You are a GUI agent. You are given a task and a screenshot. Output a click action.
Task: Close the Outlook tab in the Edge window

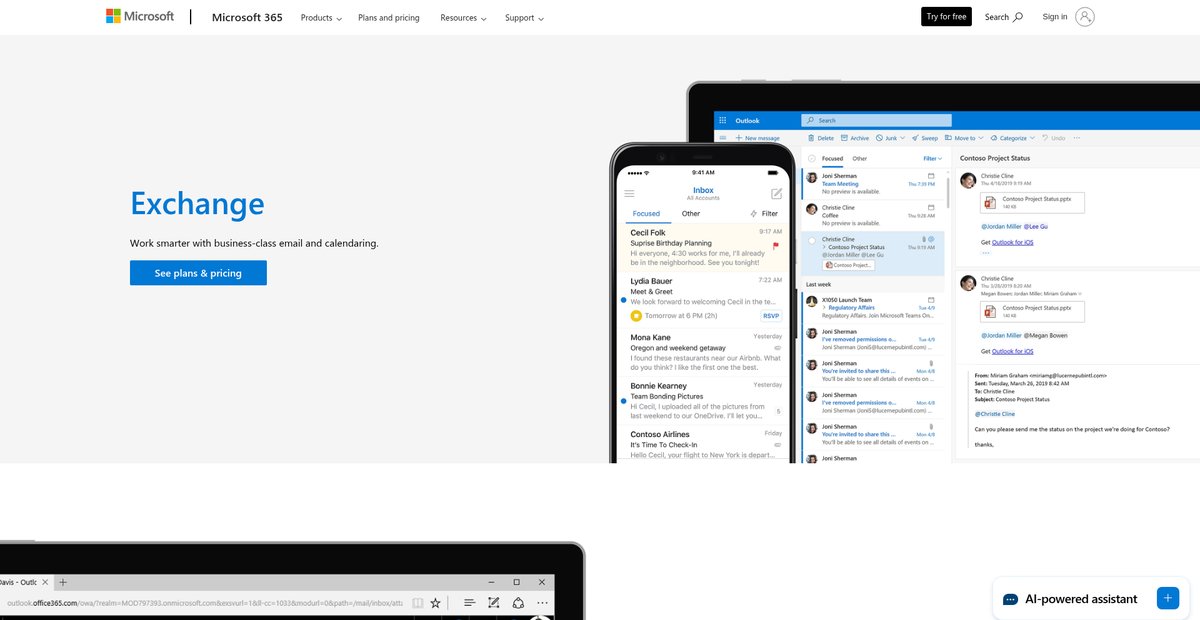coord(47,582)
